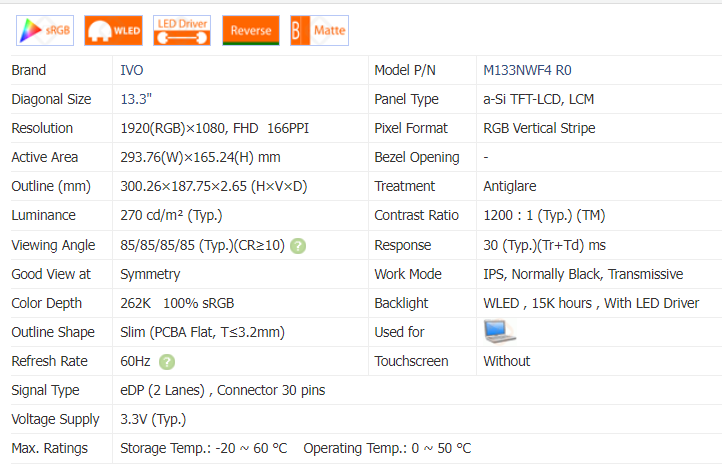Click the Used for label
This screenshot has width=722, height=465.
(399, 332)
